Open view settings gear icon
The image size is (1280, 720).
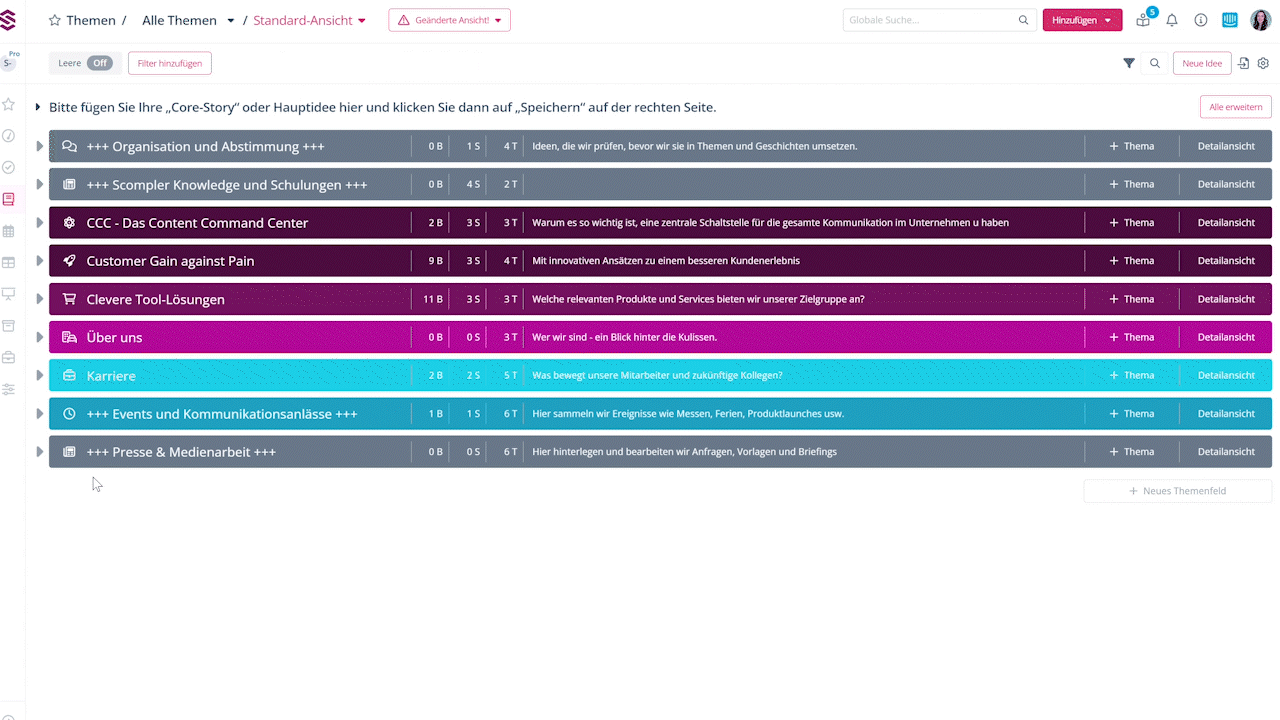(1263, 63)
